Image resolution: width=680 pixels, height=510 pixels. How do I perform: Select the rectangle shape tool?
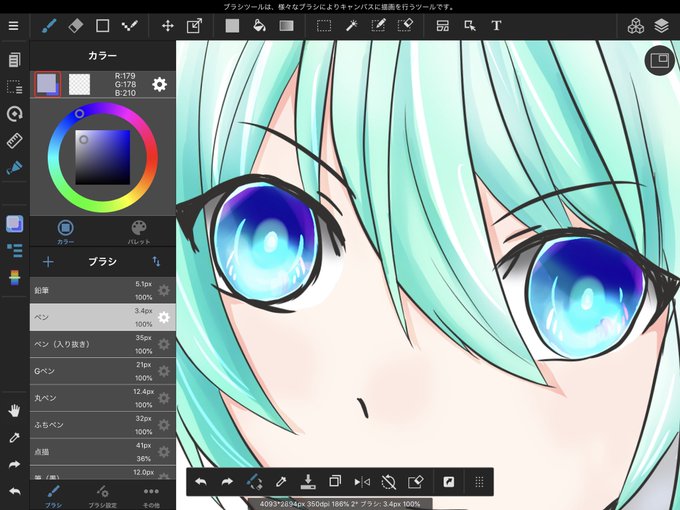[102, 26]
